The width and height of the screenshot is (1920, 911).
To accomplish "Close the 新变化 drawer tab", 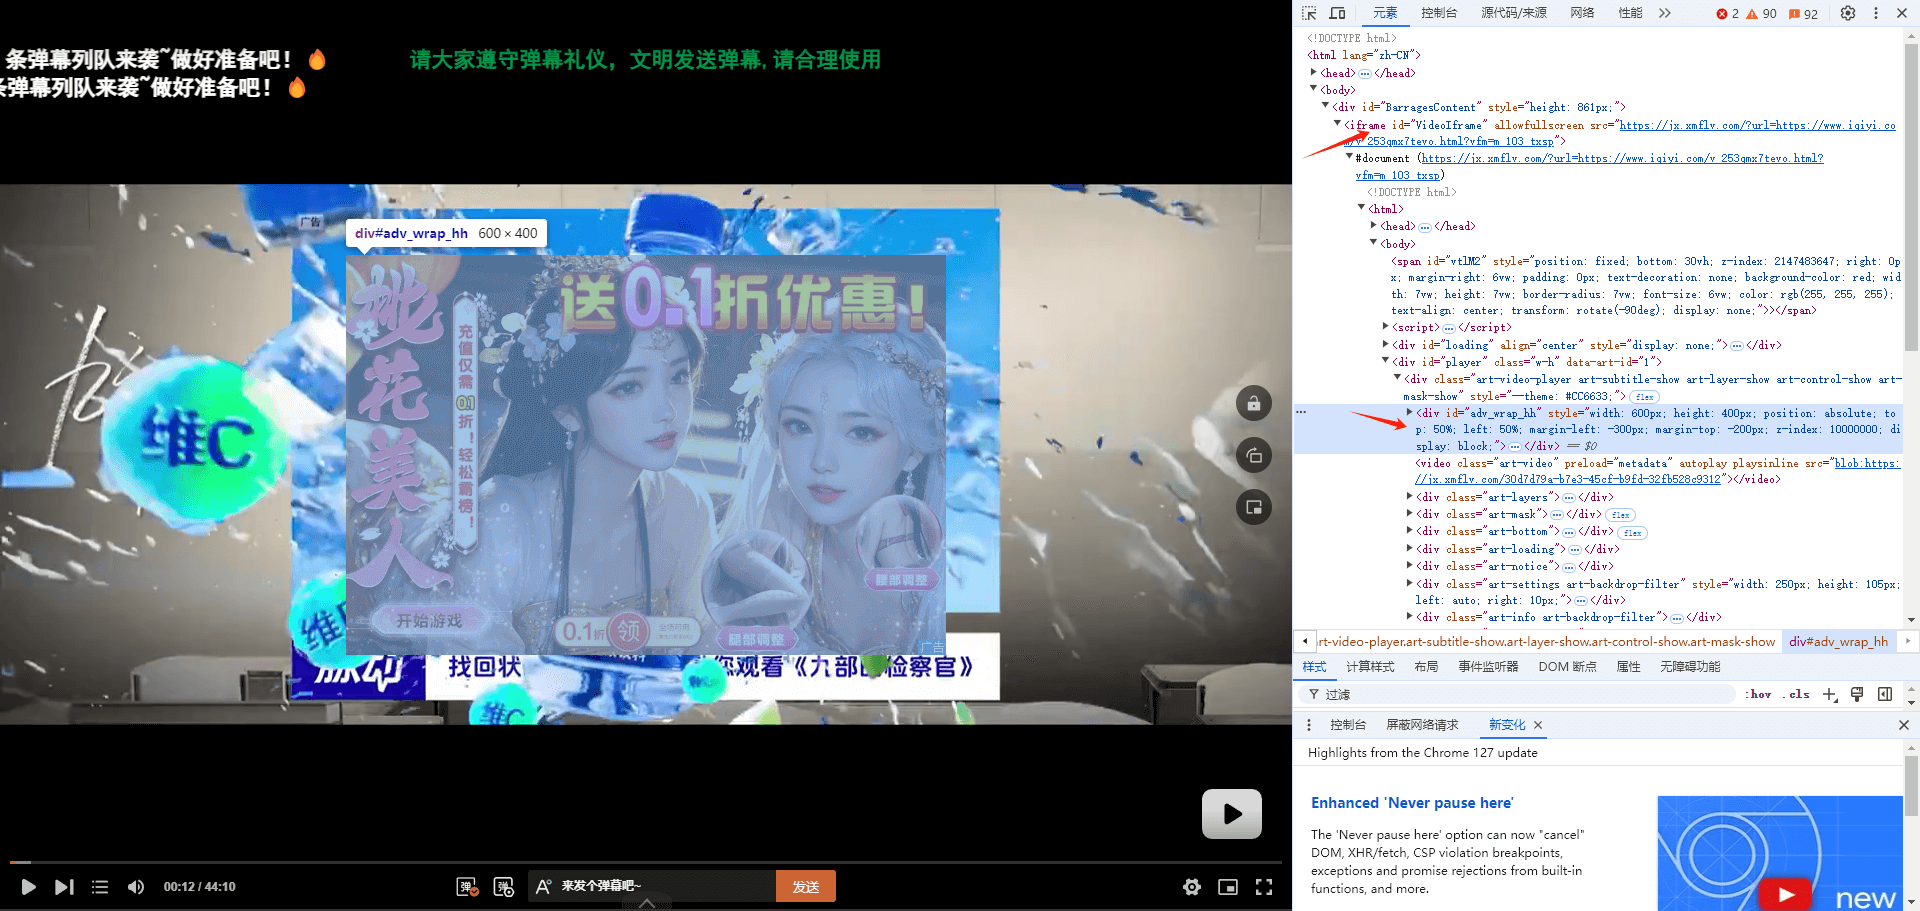I will pos(1538,725).
